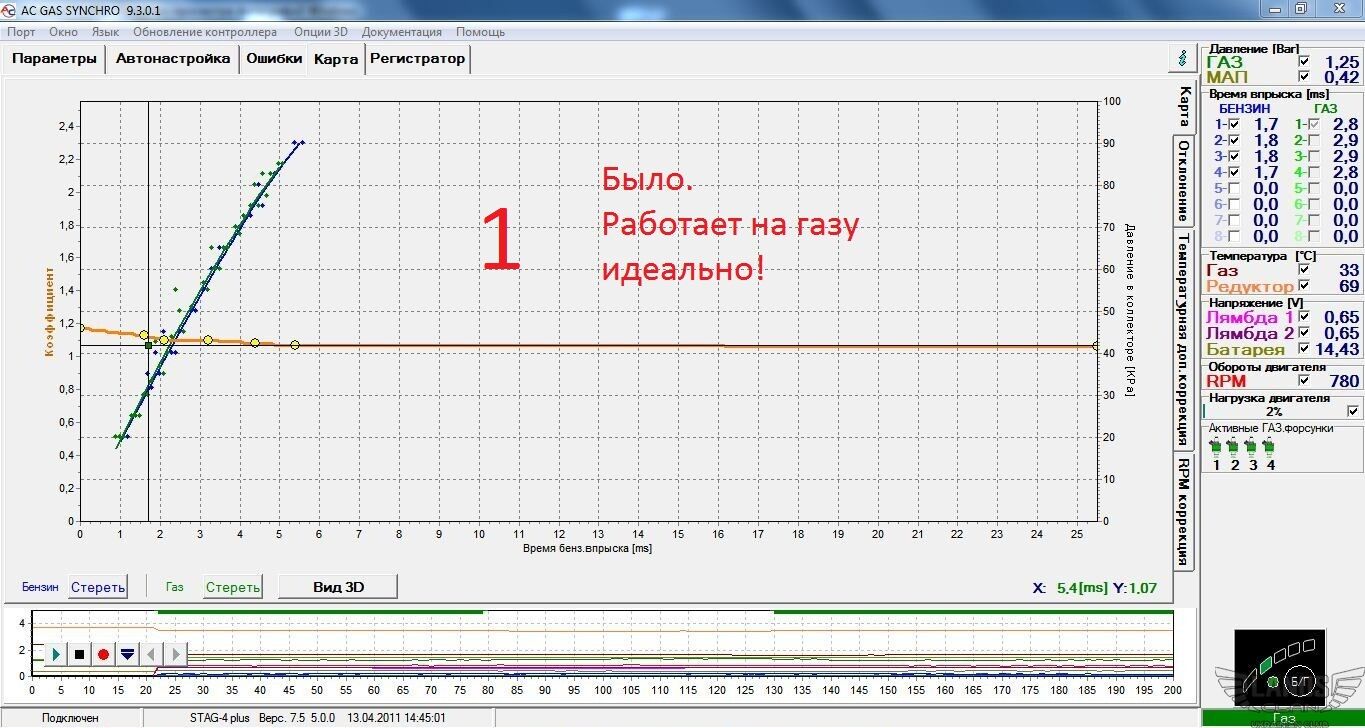
Task: Open the Температурная доп. коррекция side tab
Action: pyautogui.click(x=1184, y=340)
